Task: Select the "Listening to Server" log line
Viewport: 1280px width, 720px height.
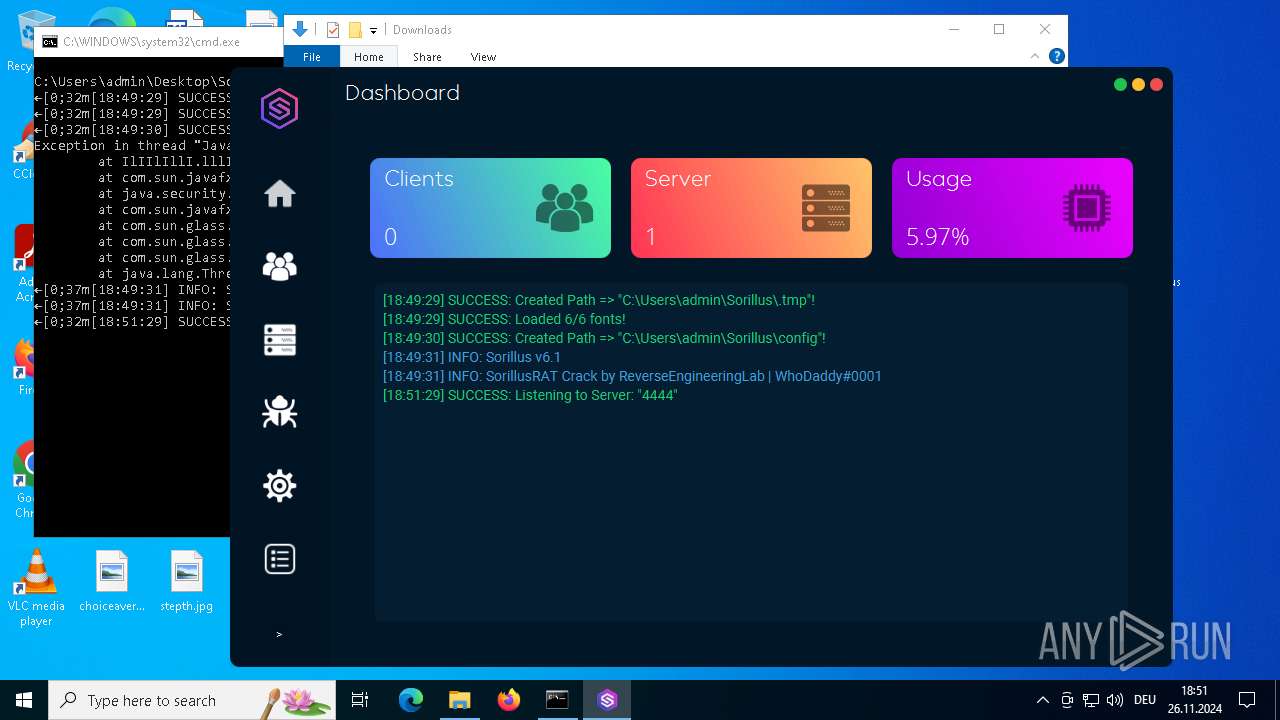Action: [530, 395]
